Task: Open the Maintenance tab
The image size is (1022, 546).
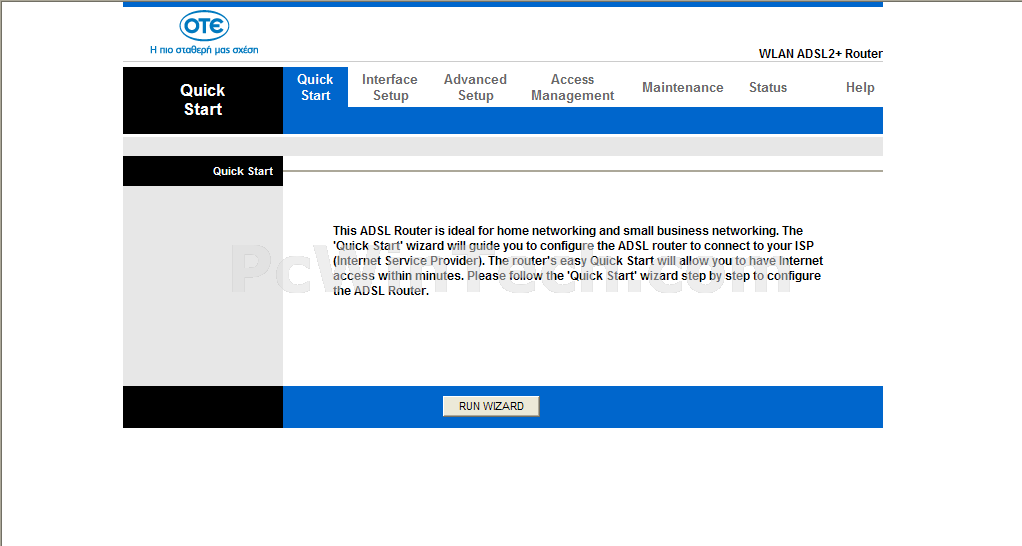Action: click(682, 87)
